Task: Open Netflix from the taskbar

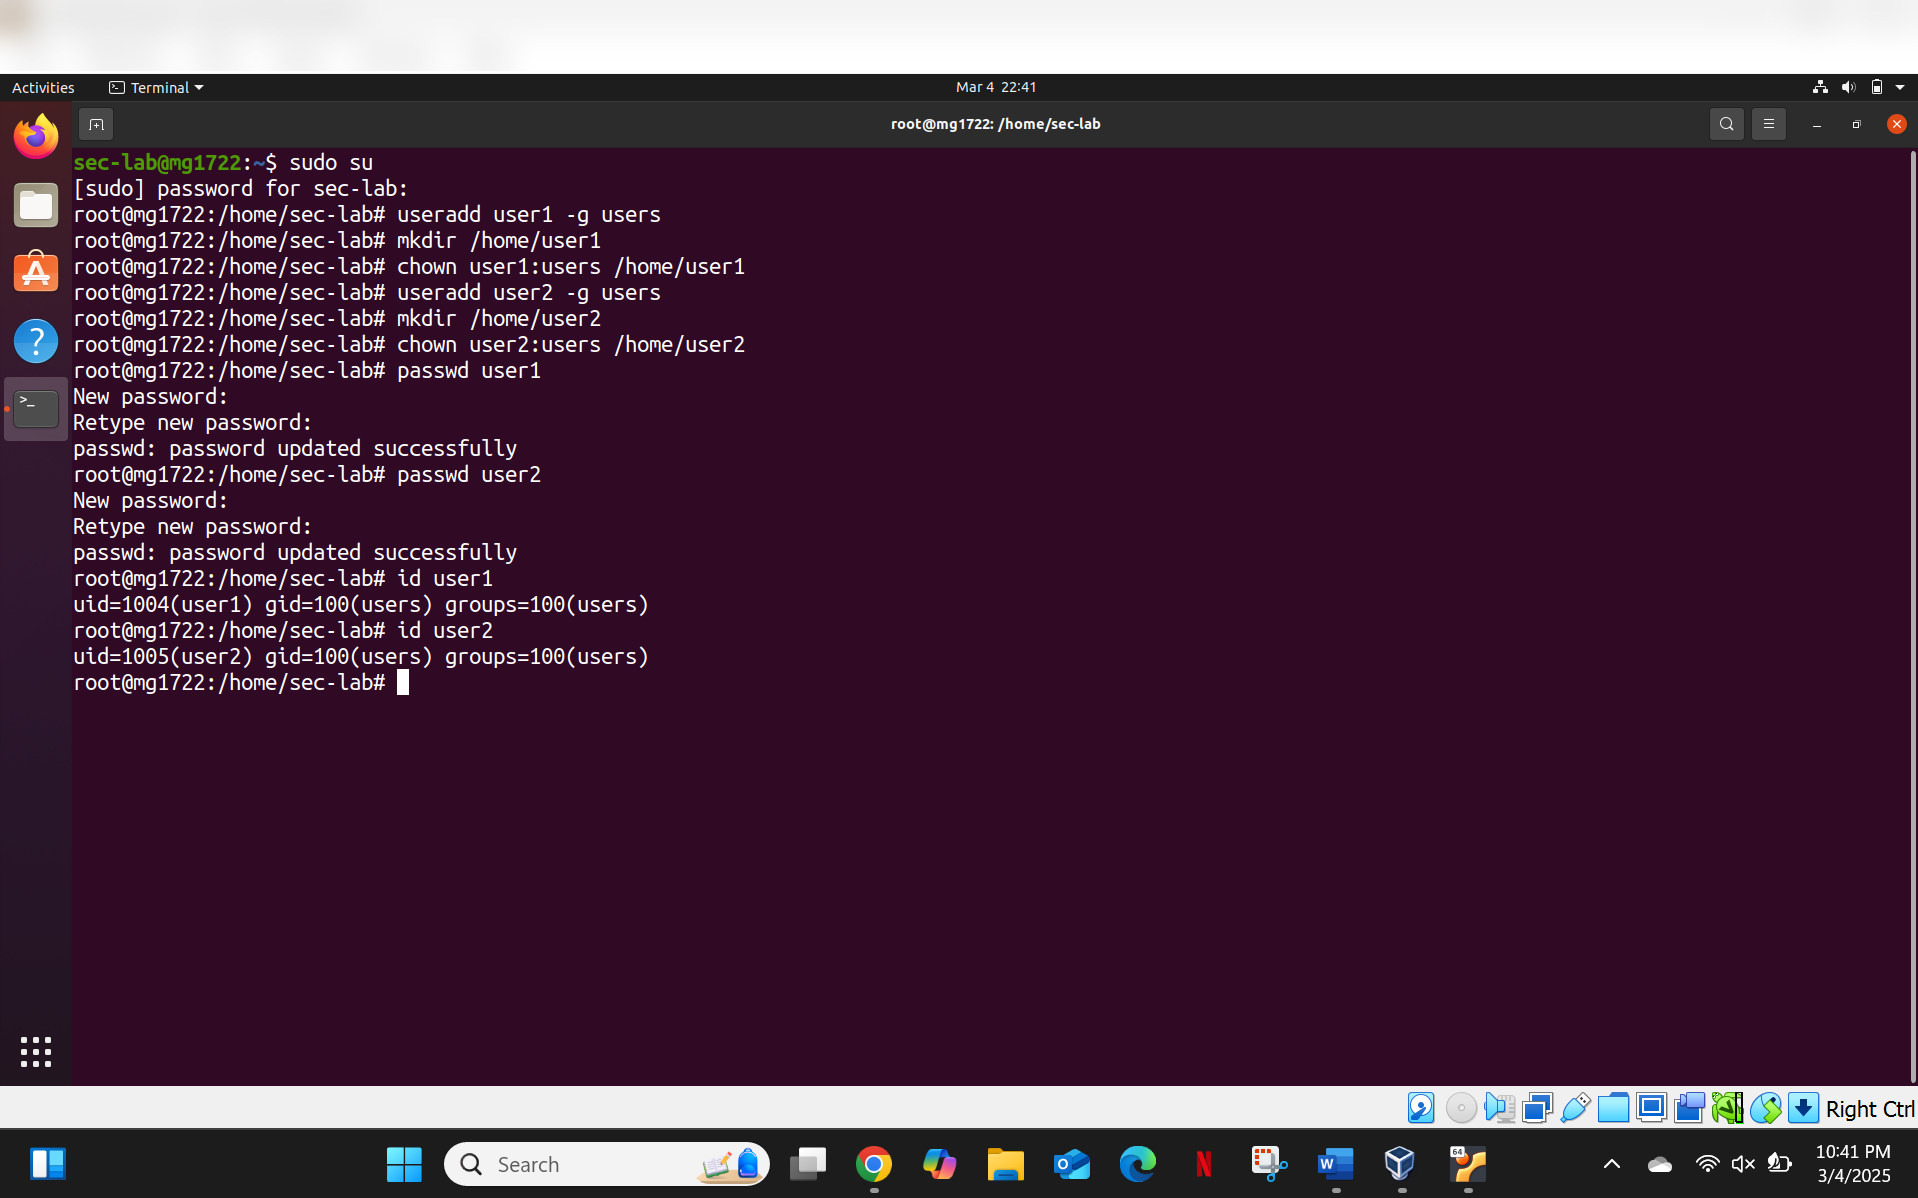Action: click(1203, 1164)
